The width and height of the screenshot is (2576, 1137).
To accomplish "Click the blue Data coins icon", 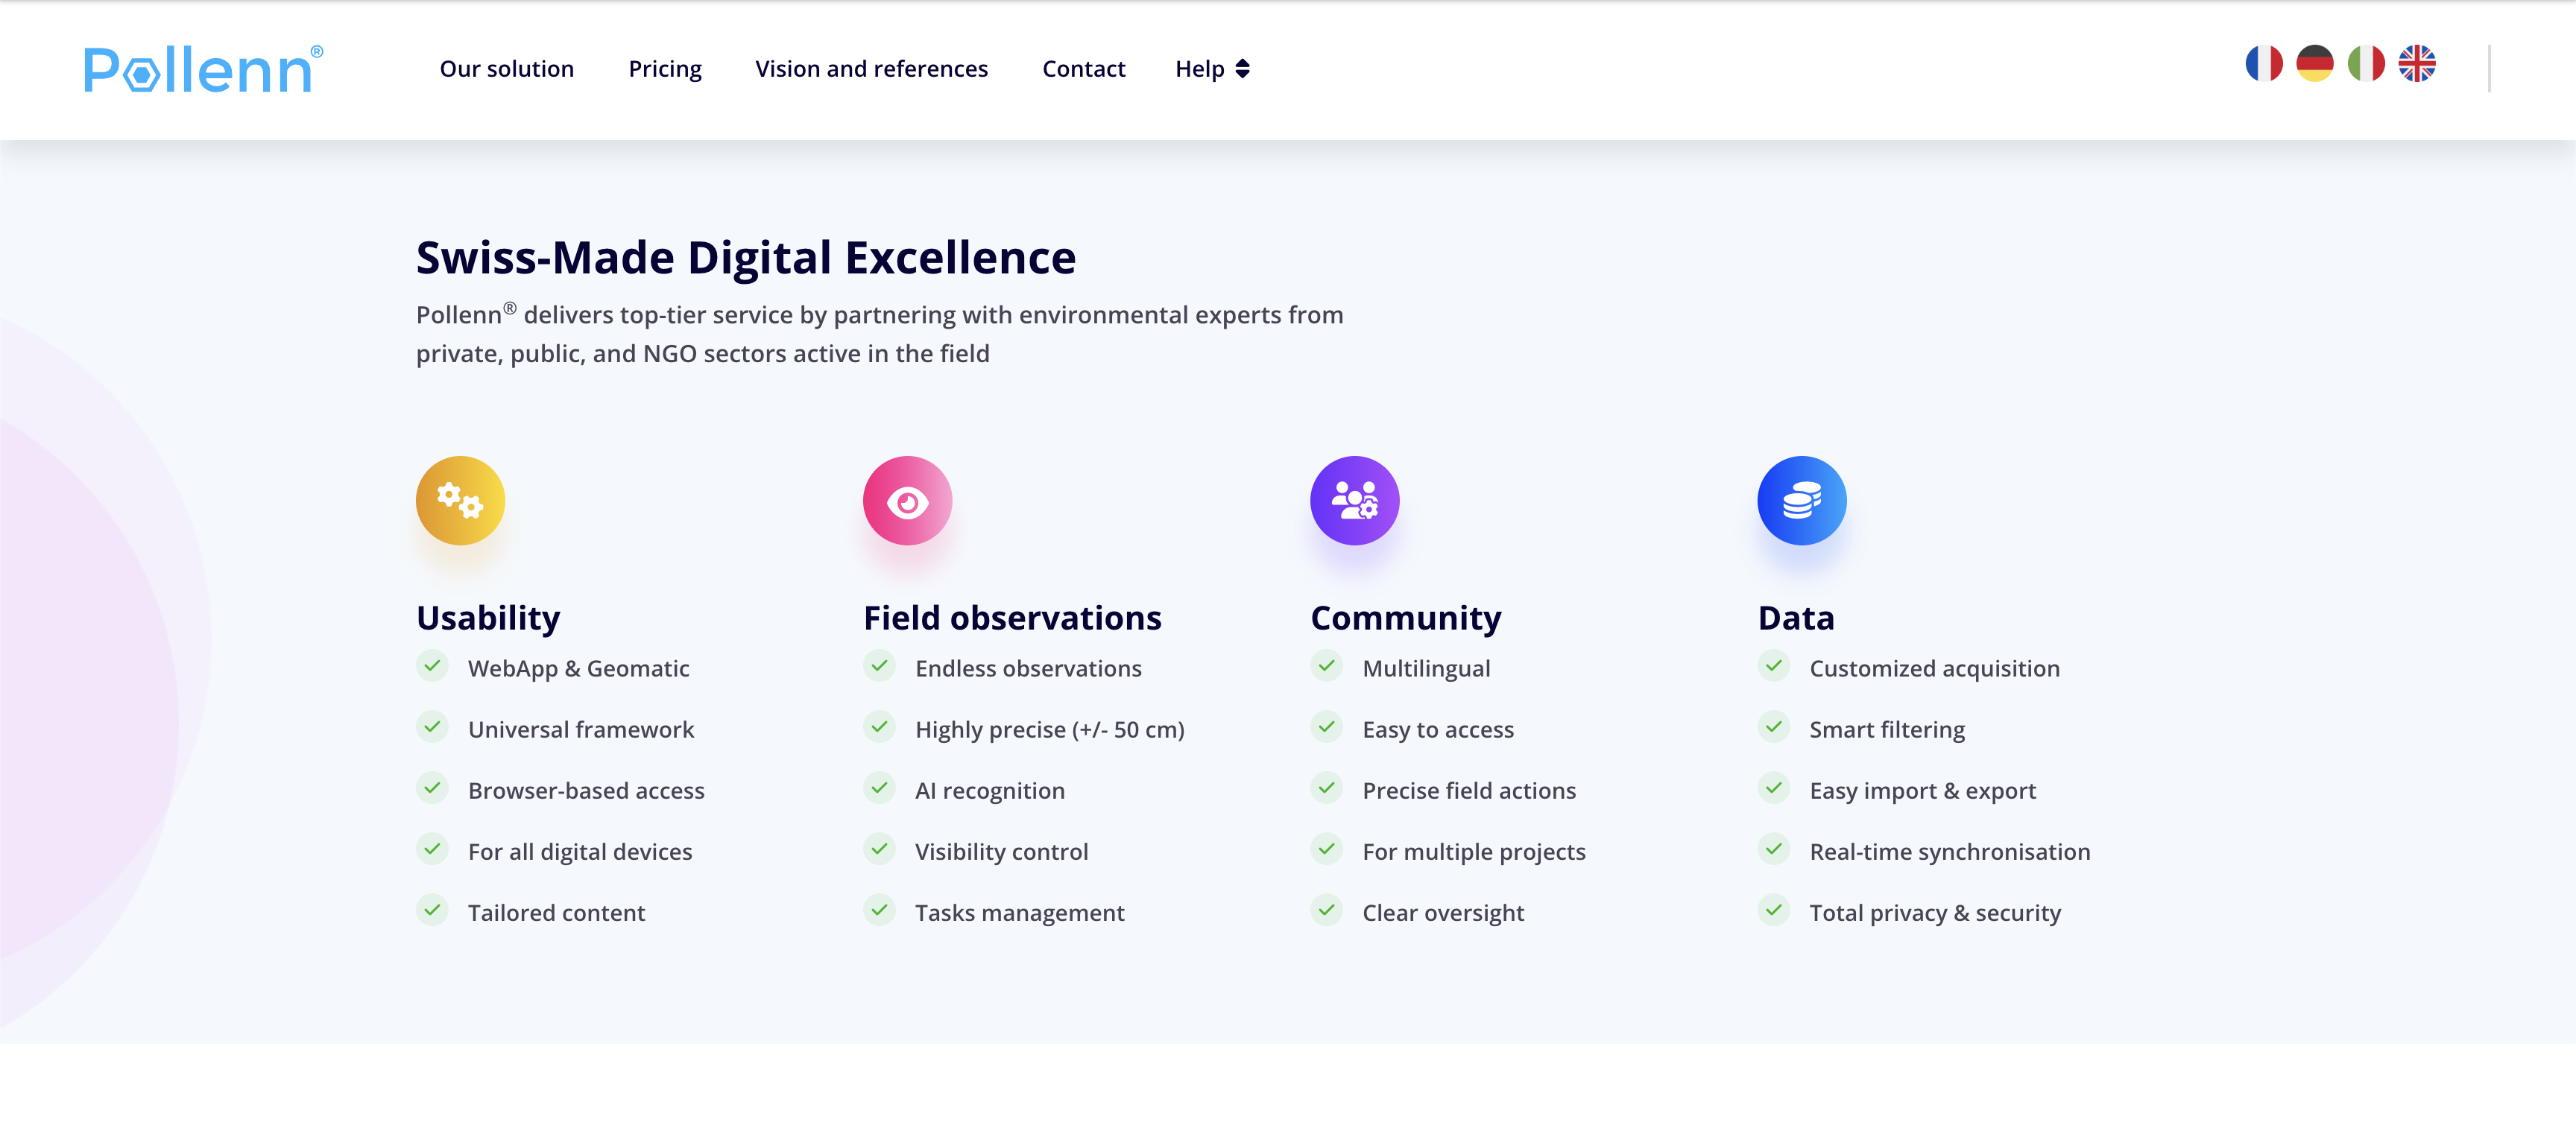I will 1802,501.
